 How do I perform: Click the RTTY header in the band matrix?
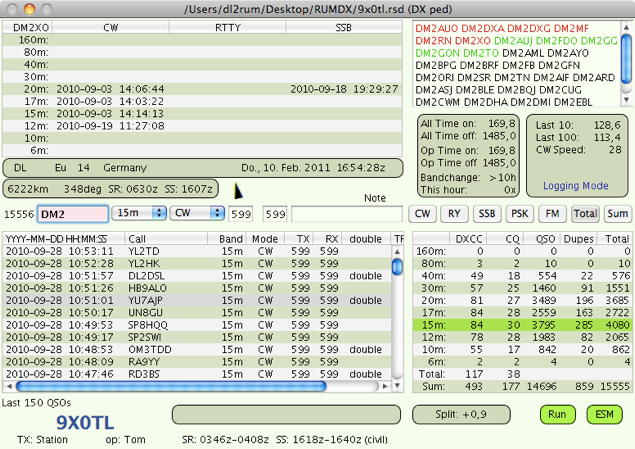coord(228,29)
